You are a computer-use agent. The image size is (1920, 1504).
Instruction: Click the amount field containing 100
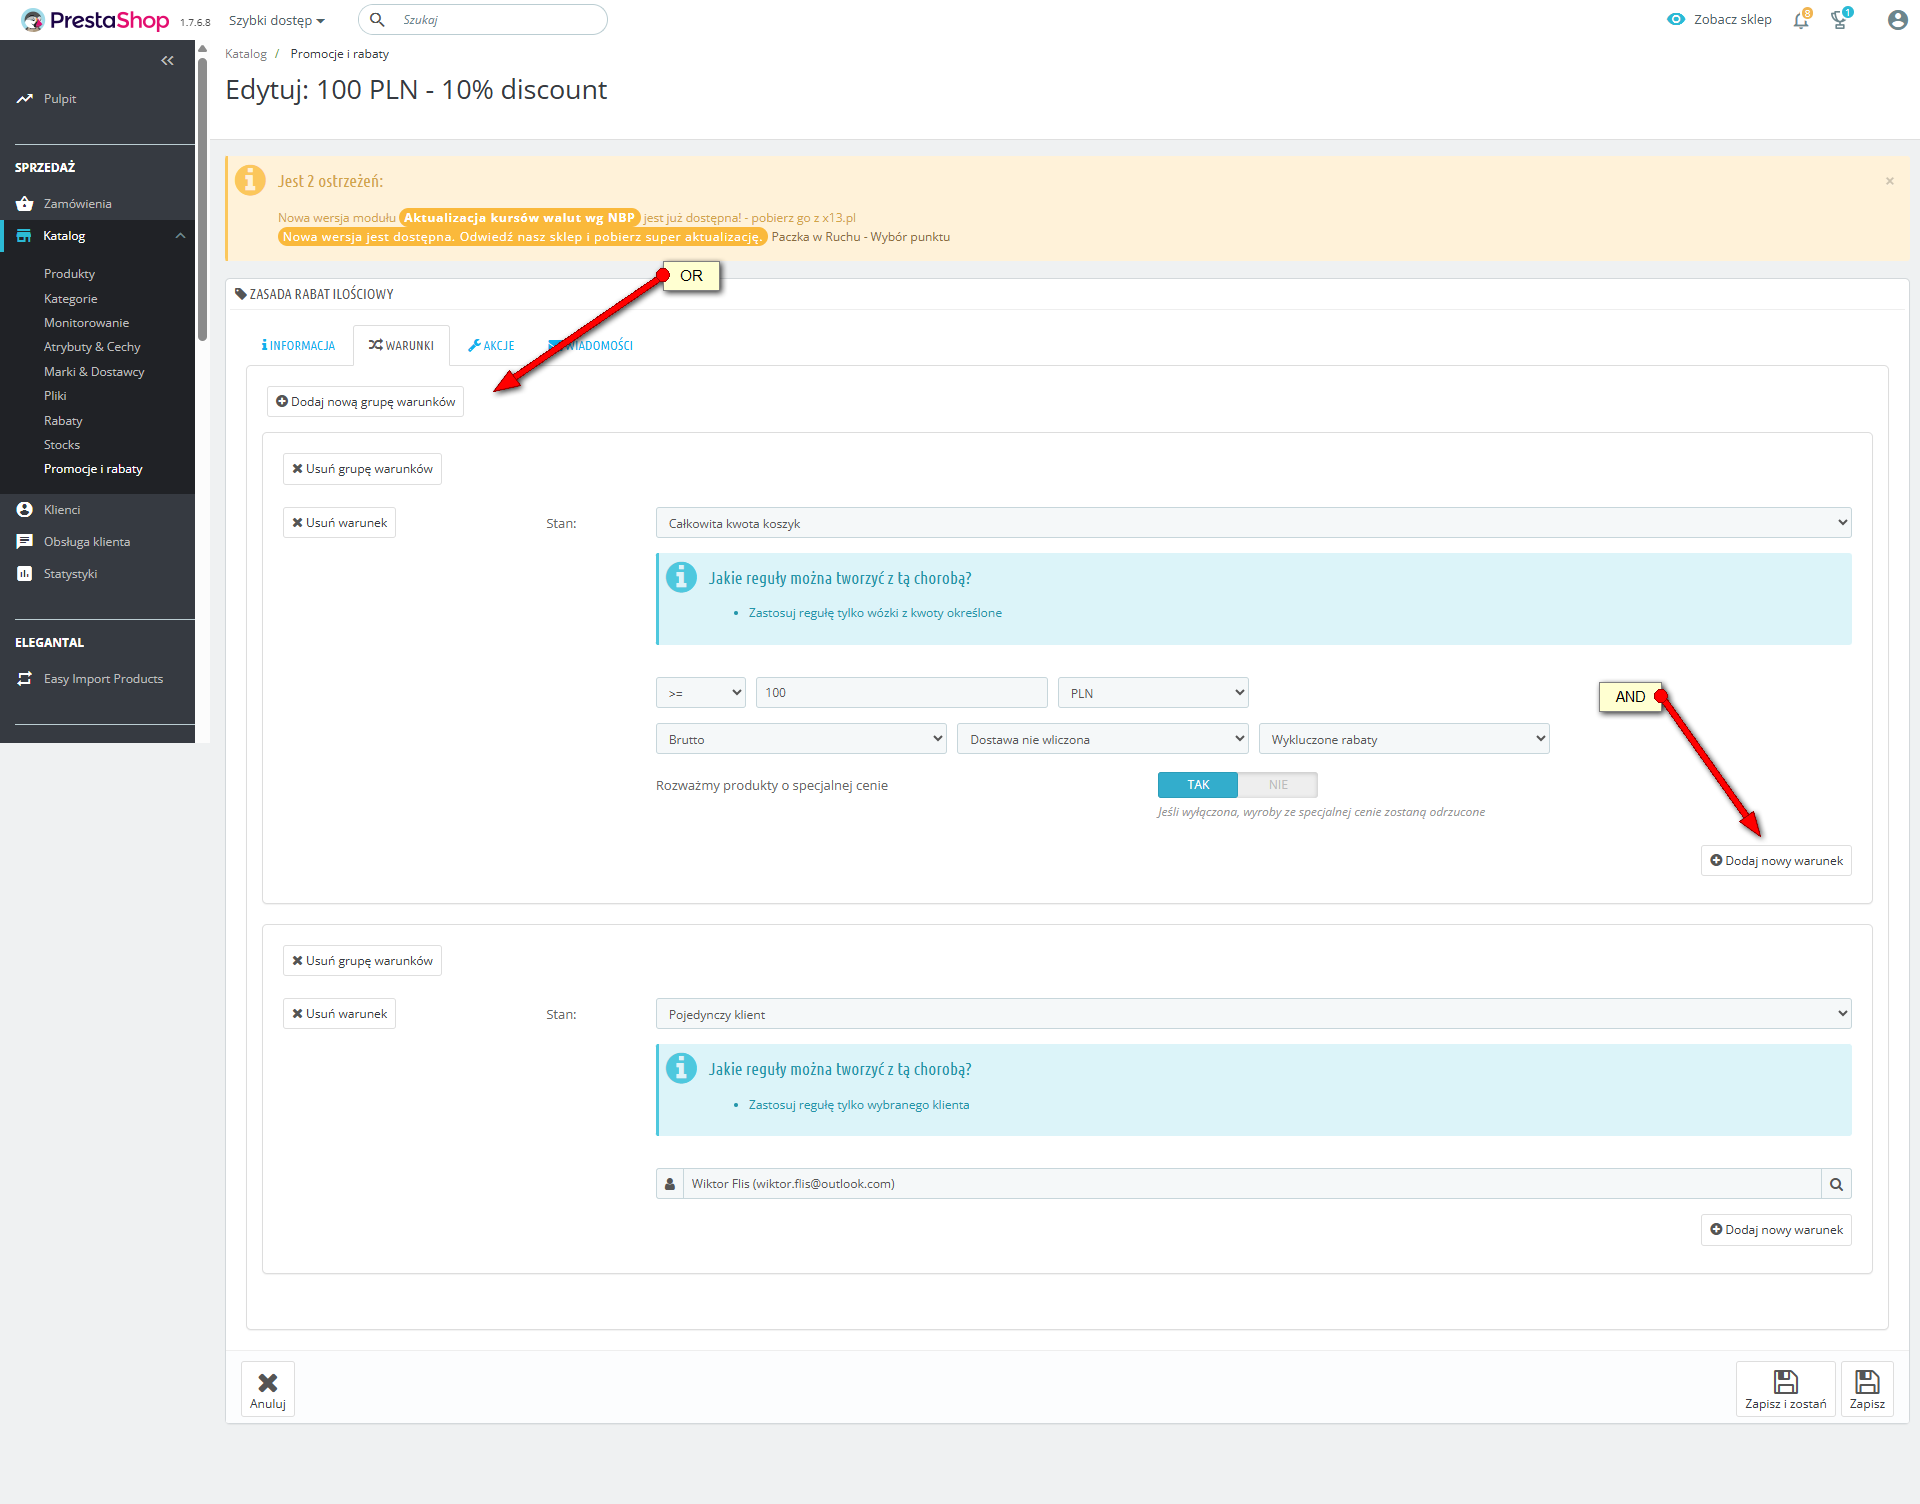[901, 693]
